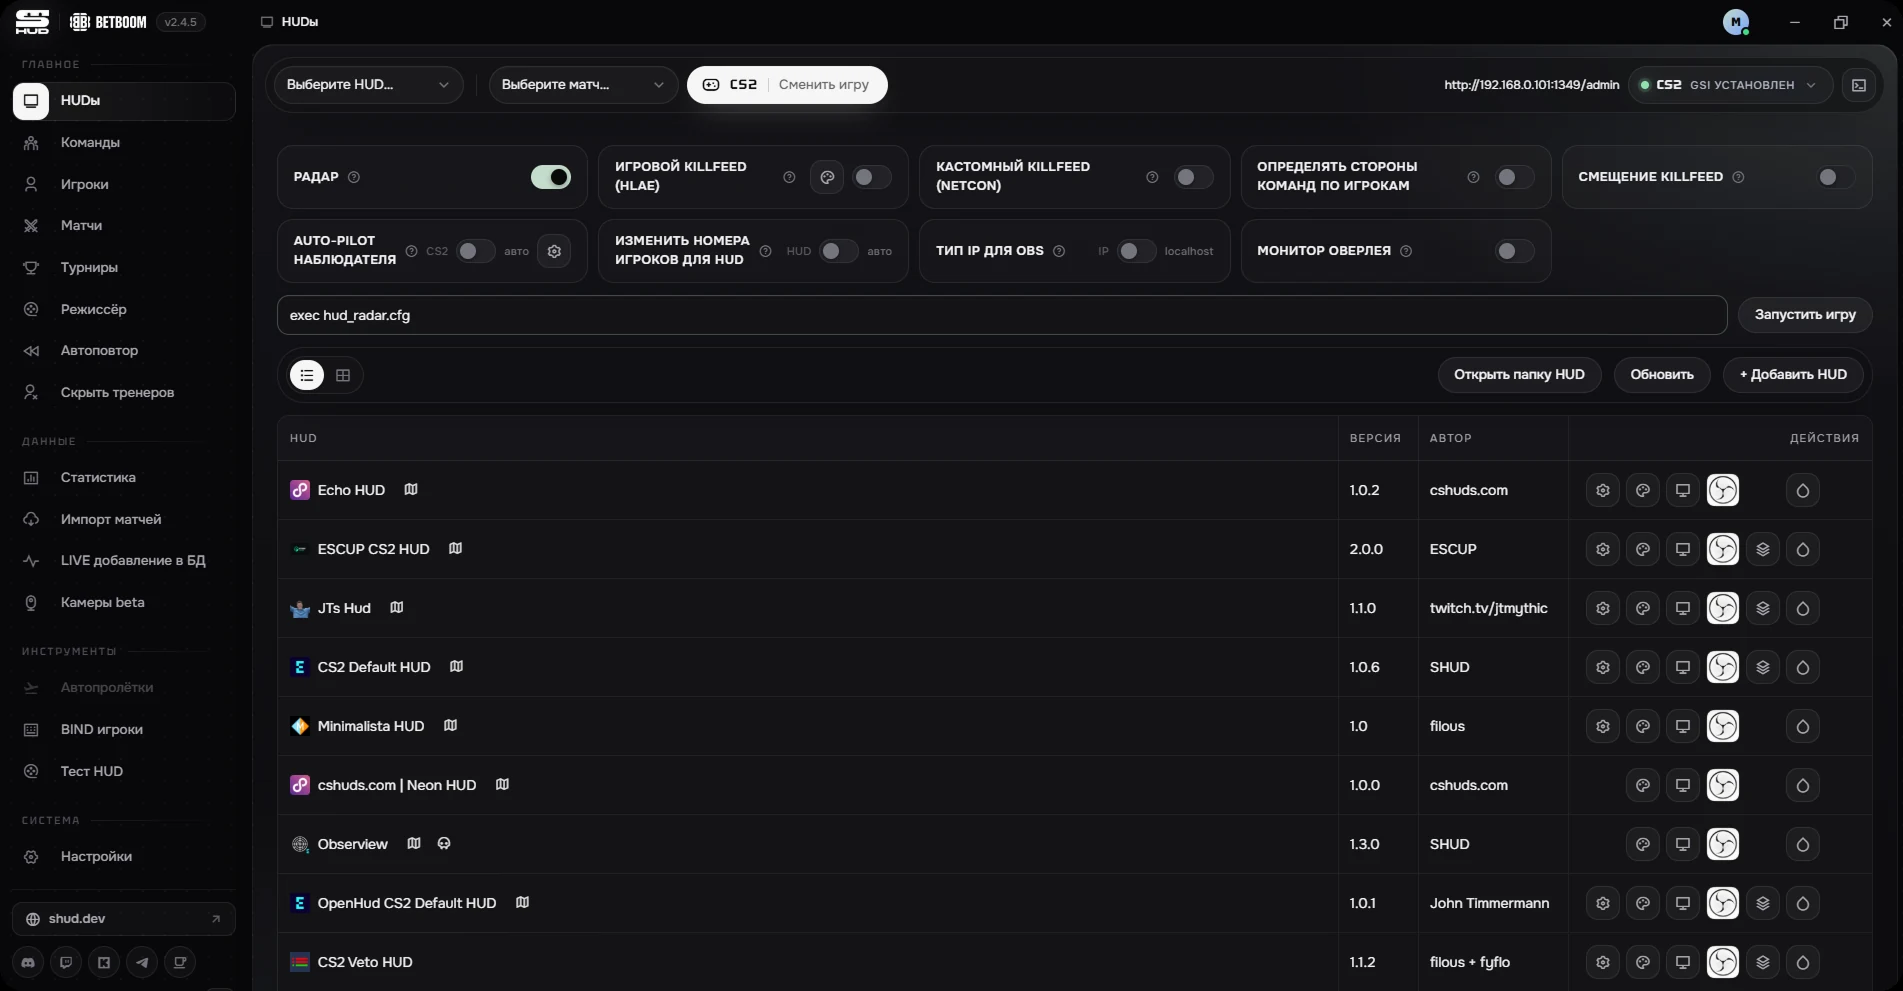The image size is (1903, 991).
Task: Open user avatar M at top right
Action: (x=1736, y=22)
